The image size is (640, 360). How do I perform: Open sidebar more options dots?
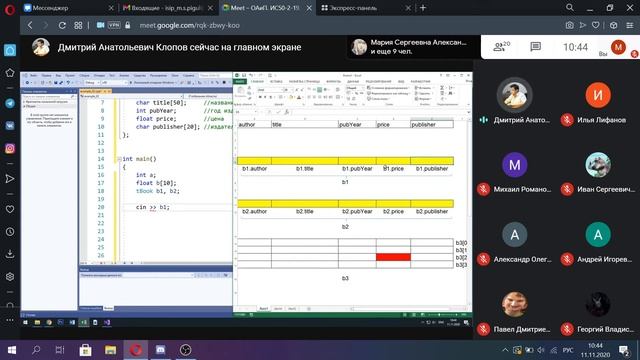(10, 320)
